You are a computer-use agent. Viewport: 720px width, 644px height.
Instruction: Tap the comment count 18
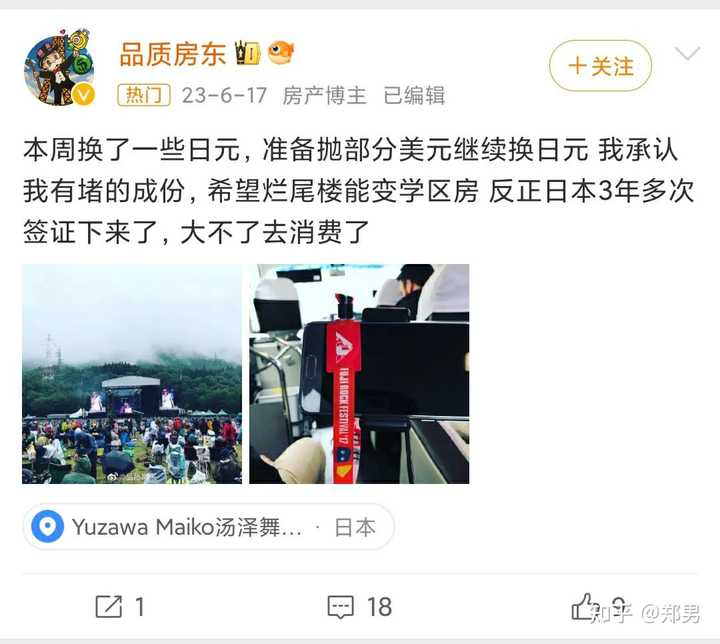click(x=379, y=607)
